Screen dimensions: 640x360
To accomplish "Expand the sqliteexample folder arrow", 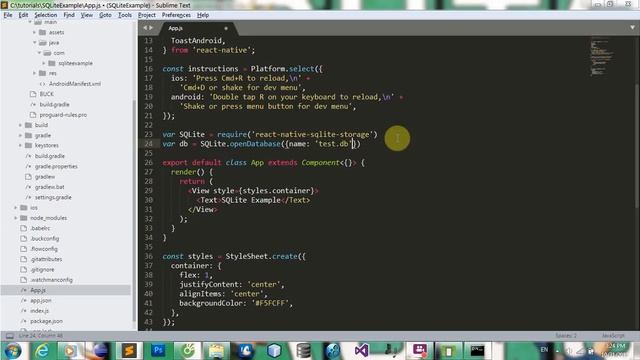I will (44, 63).
